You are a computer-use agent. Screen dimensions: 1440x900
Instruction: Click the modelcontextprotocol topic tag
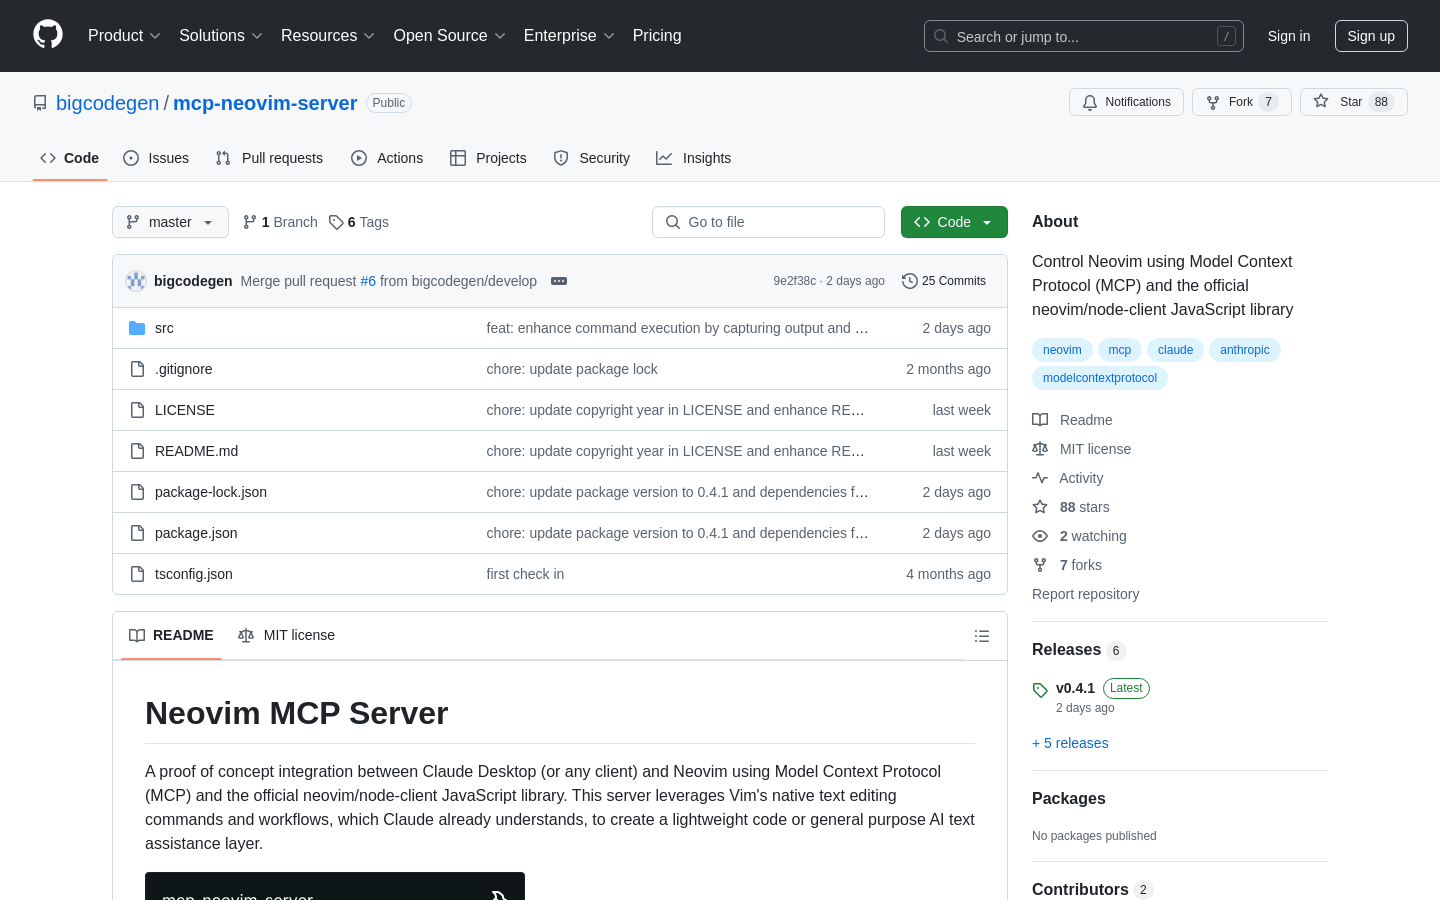pyautogui.click(x=1100, y=378)
